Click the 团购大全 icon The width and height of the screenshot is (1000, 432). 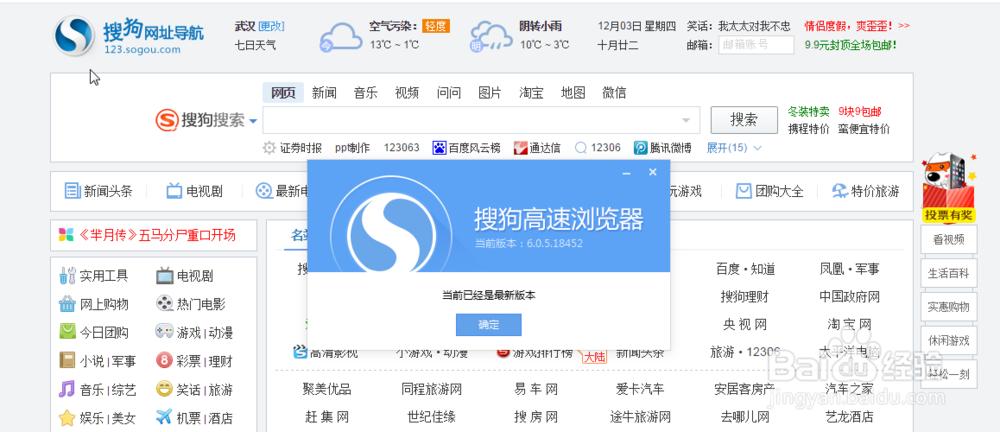(x=744, y=191)
